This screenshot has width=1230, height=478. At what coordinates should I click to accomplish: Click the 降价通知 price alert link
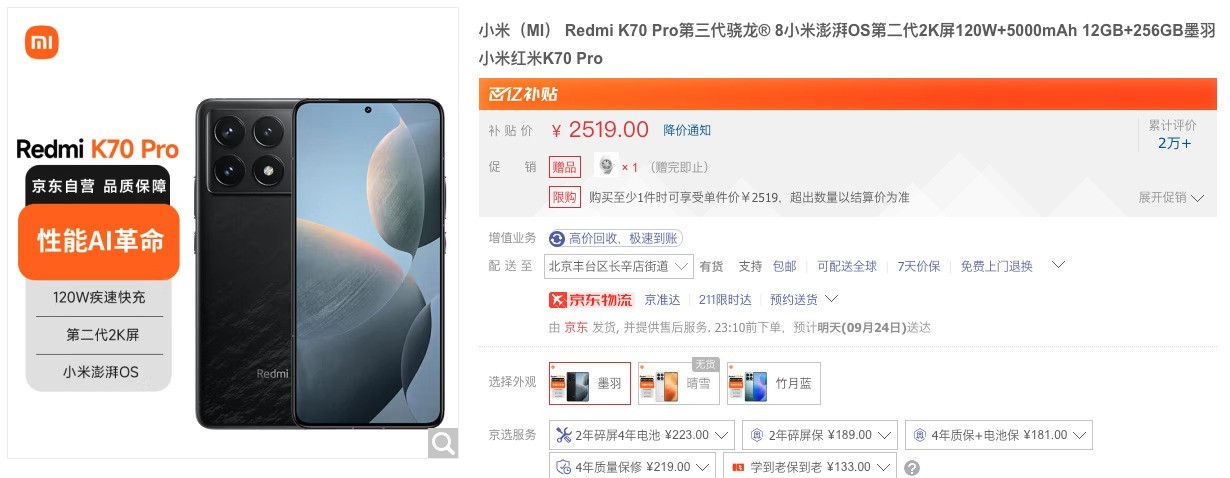(687, 130)
